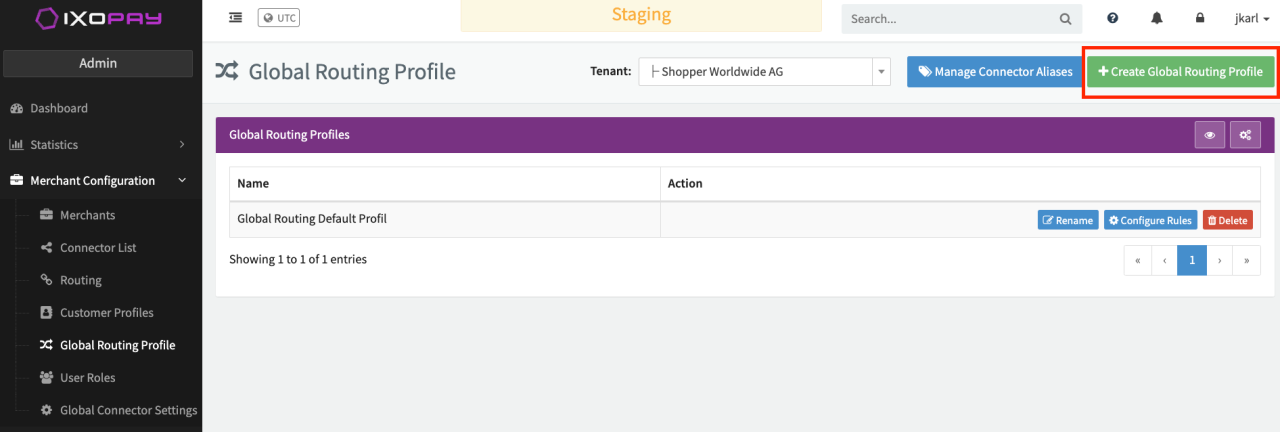Open the Tenant dropdown
Viewport: 1280px width, 432px height.
764,72
